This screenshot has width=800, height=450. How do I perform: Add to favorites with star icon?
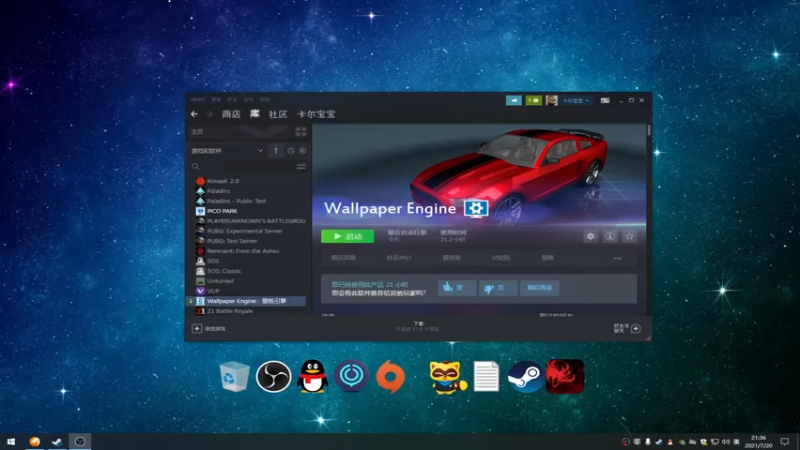click(630, 236)
